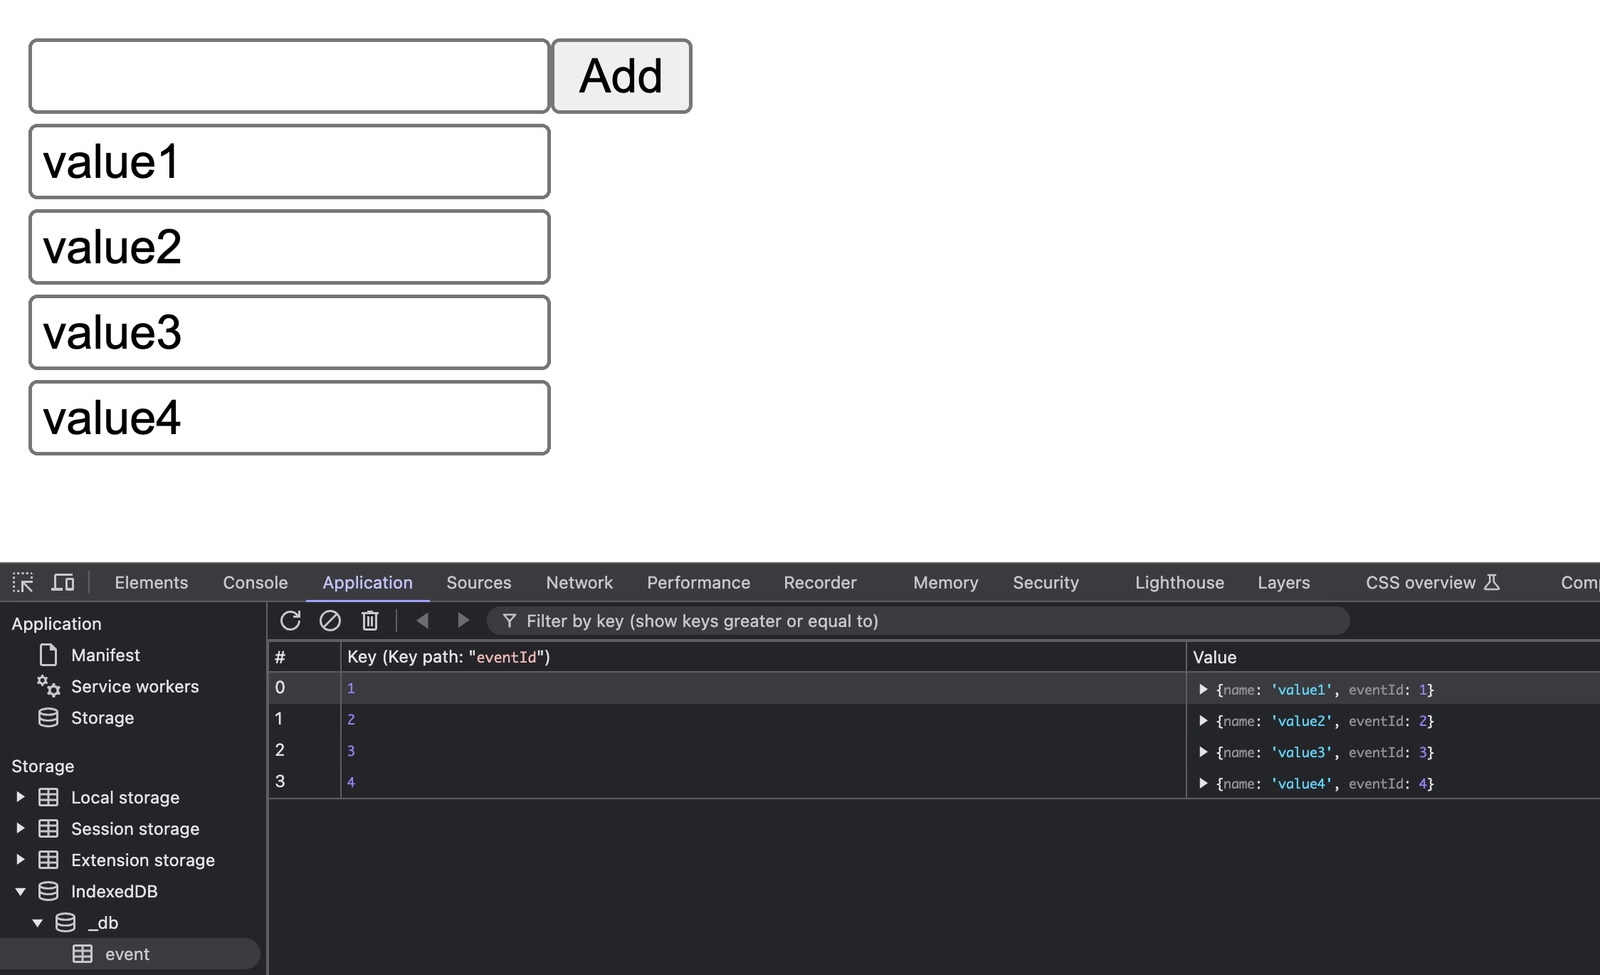Focus the Filter by key field
Image resolution: width=1600 pixels, height=975 pixels.
(x=920, y=621)
